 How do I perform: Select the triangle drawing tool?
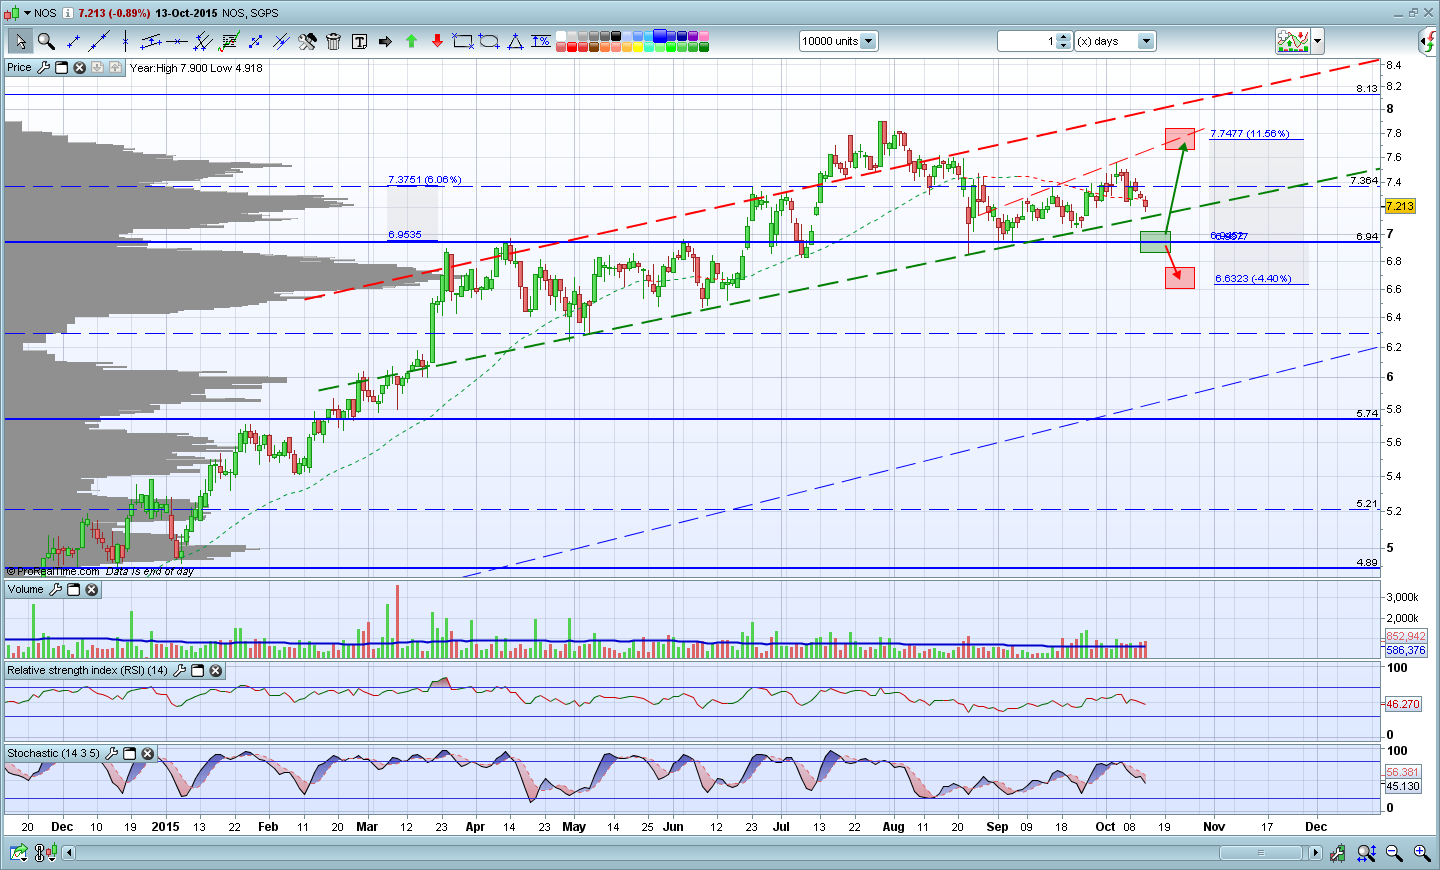515,41
